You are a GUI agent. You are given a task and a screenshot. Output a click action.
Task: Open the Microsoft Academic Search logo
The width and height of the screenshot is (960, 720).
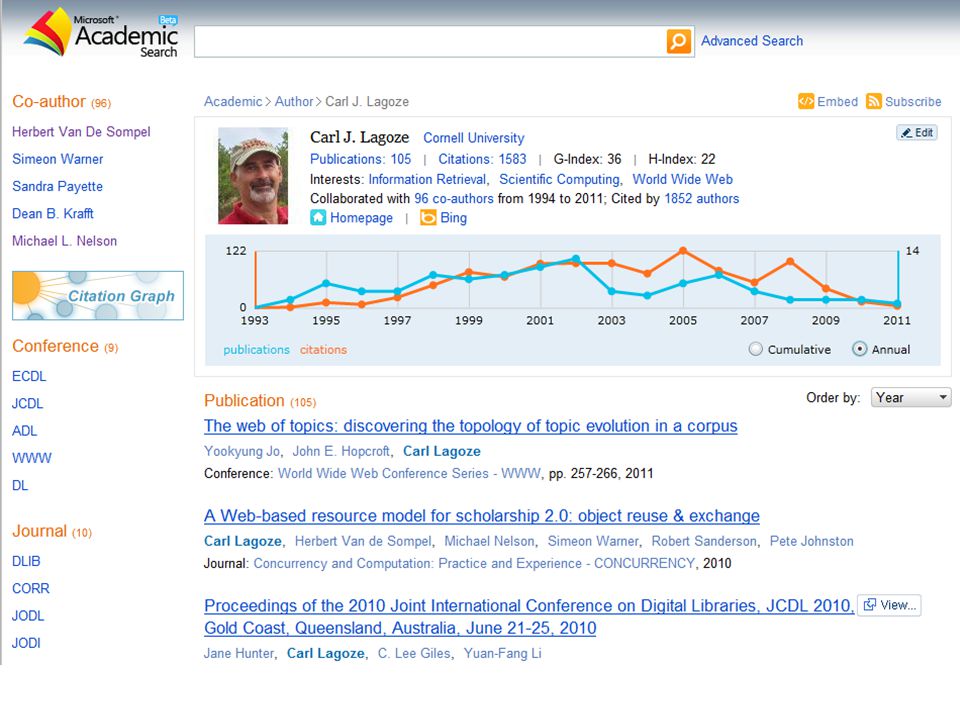(102, 33)
